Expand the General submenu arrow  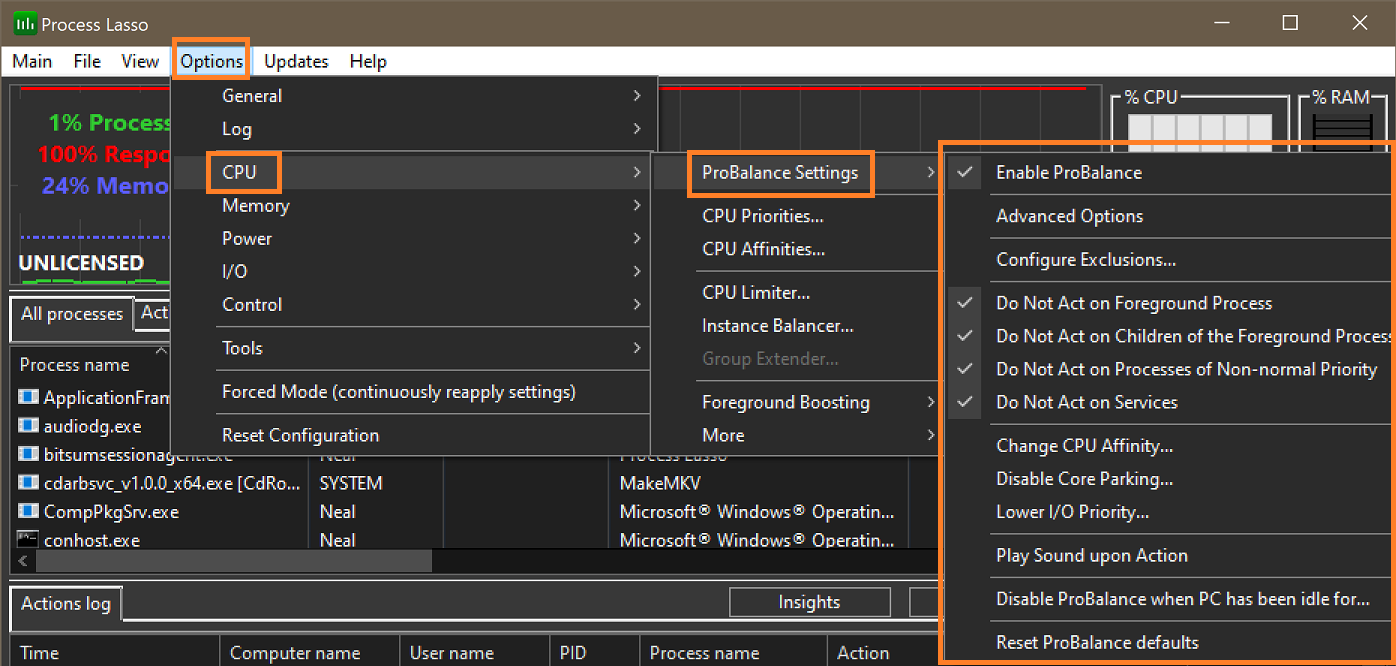637,96
